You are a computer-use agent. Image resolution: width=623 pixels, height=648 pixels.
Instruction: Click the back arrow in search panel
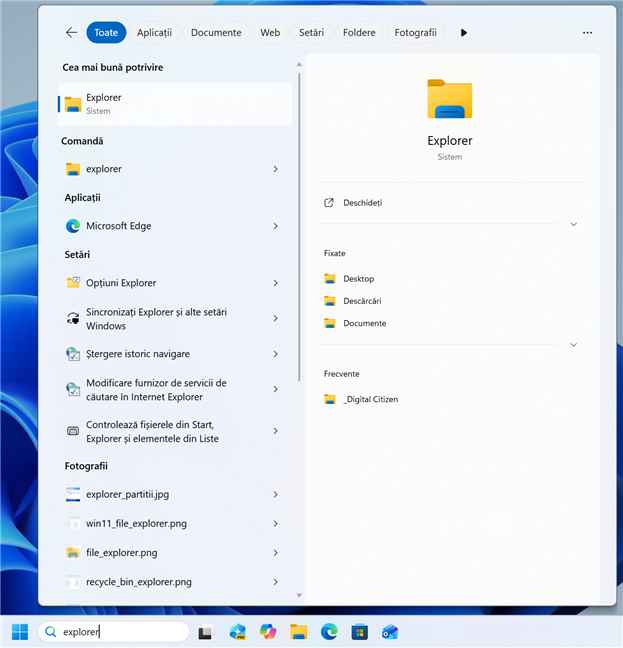[71, 33]
